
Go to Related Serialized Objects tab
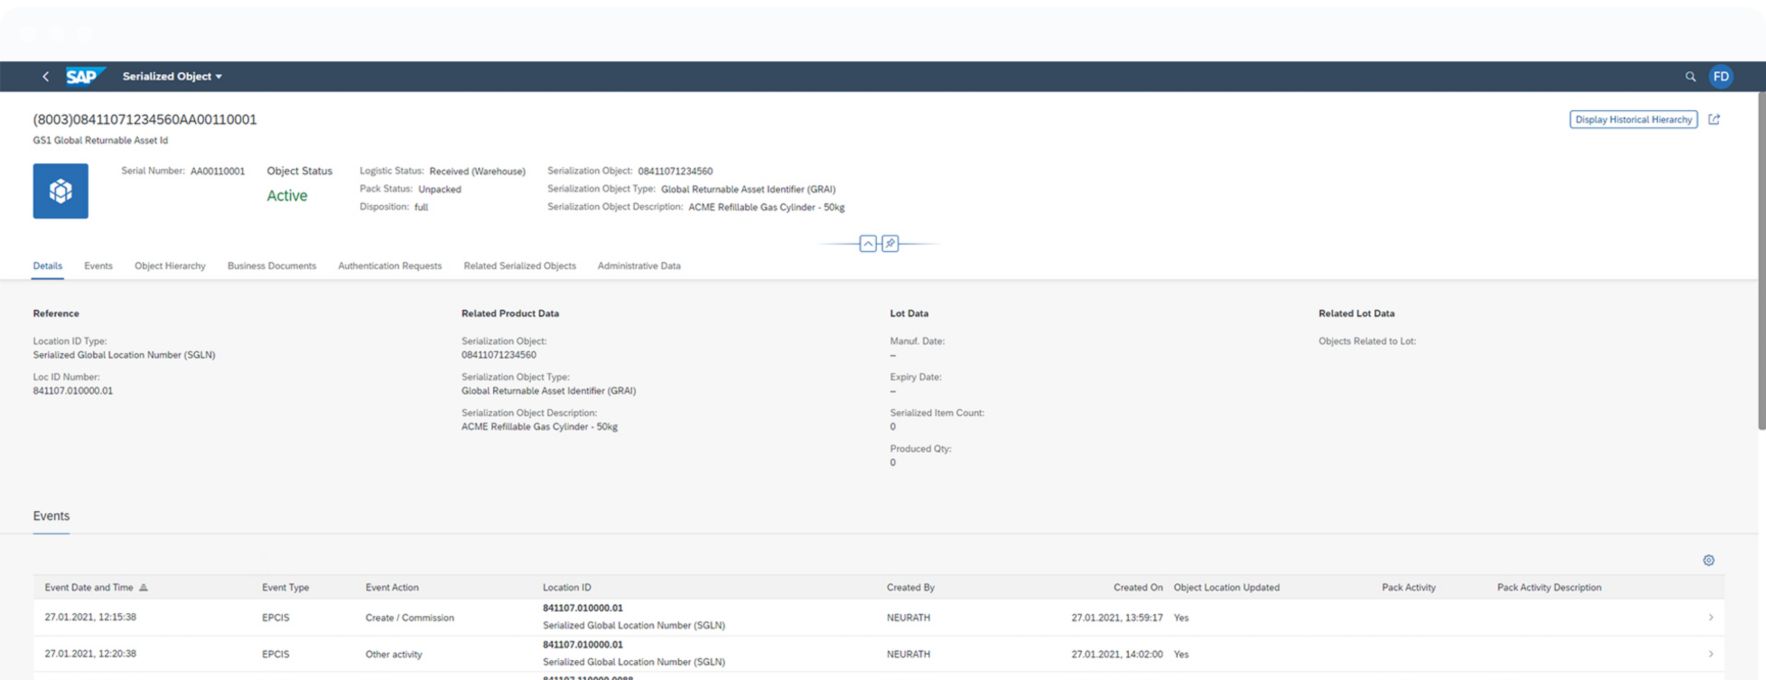point(519,266)
